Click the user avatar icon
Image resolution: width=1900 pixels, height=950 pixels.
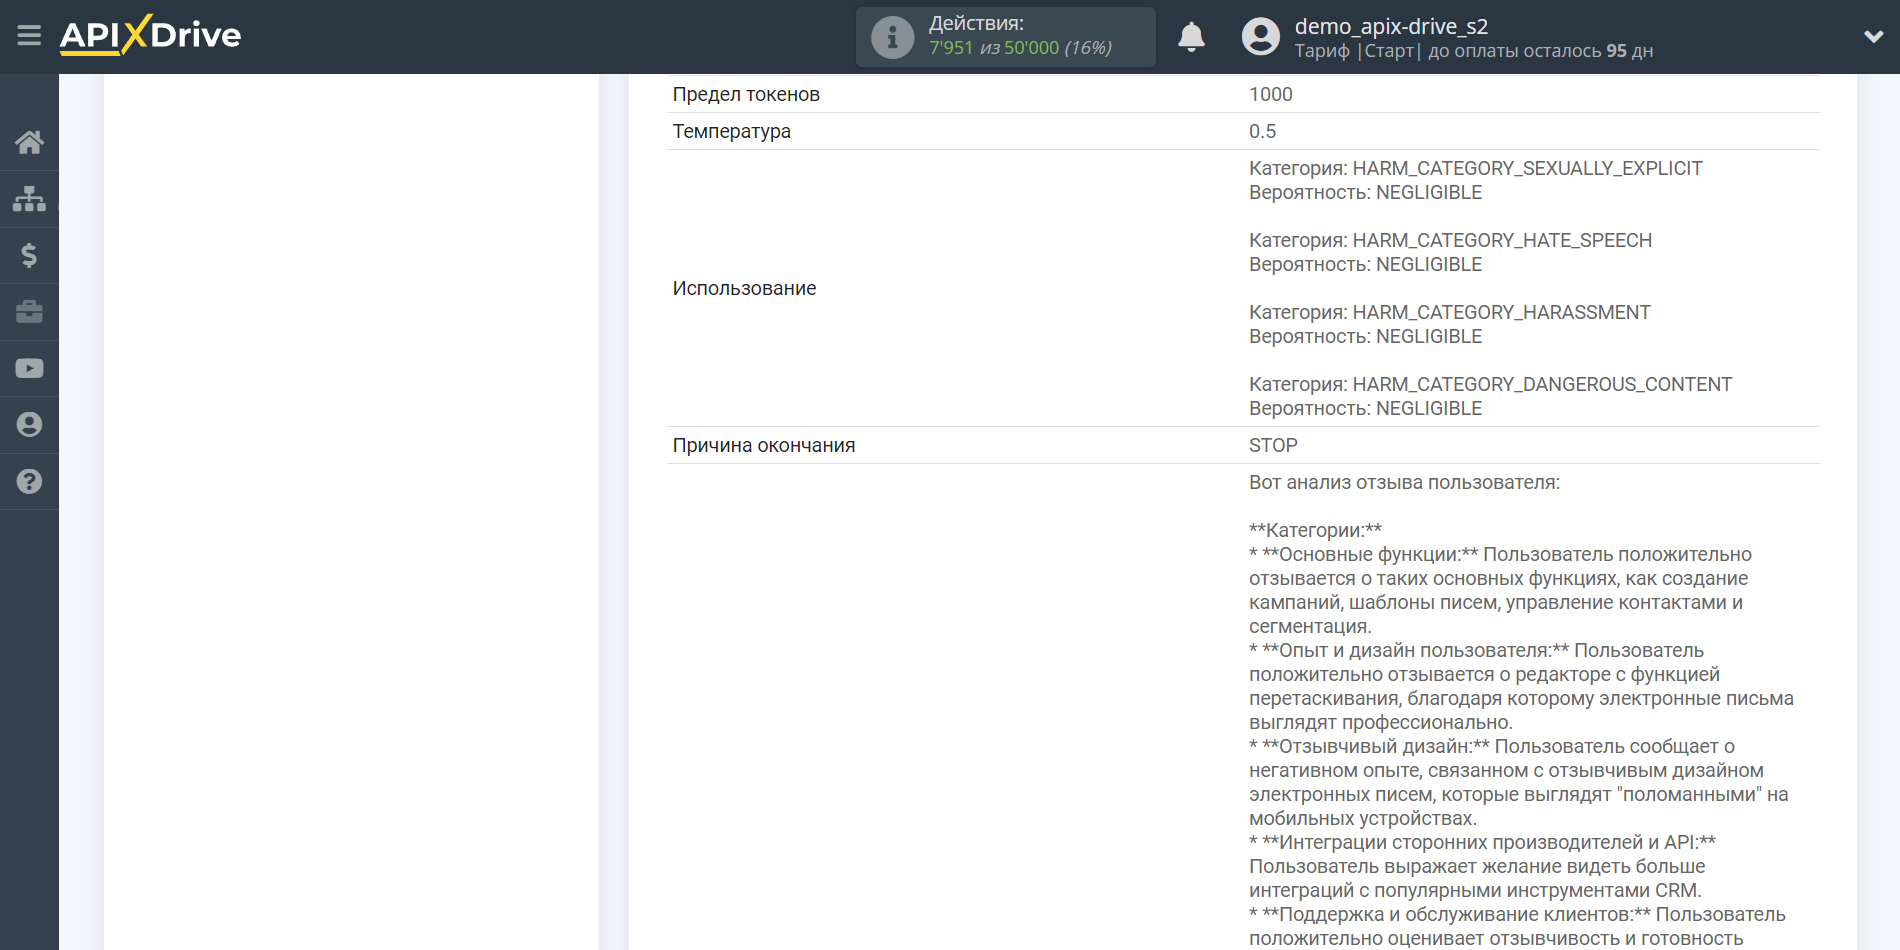[x=1260, y=37]
